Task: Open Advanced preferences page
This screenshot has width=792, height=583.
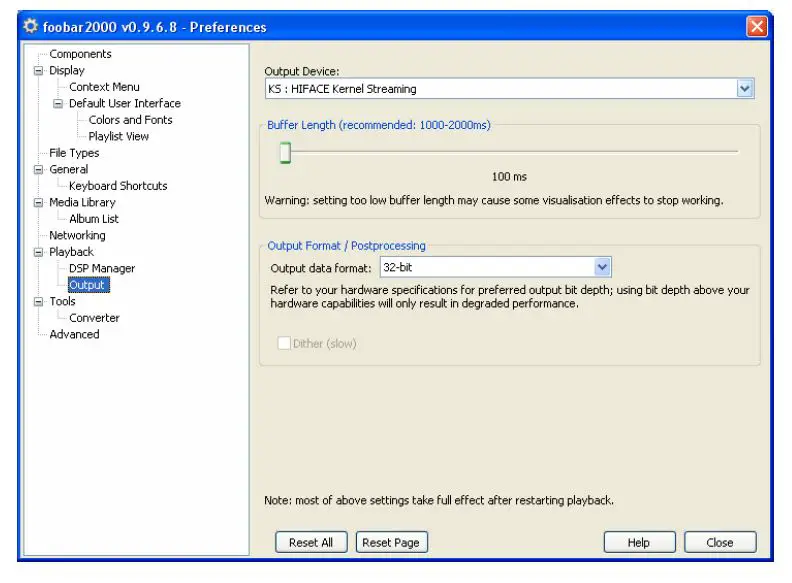Action: 74,334
